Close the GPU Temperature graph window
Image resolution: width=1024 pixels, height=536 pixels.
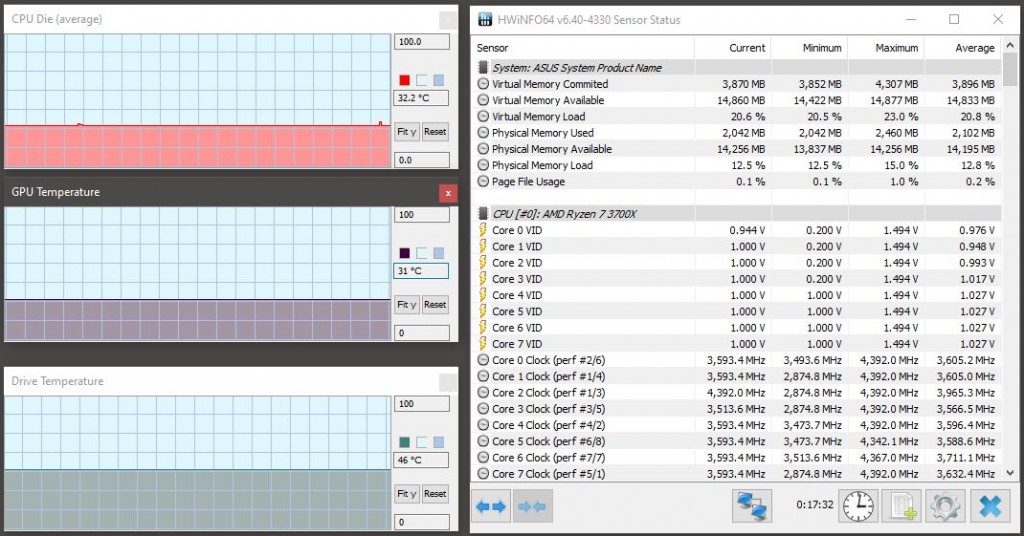(x=448, y=193)
